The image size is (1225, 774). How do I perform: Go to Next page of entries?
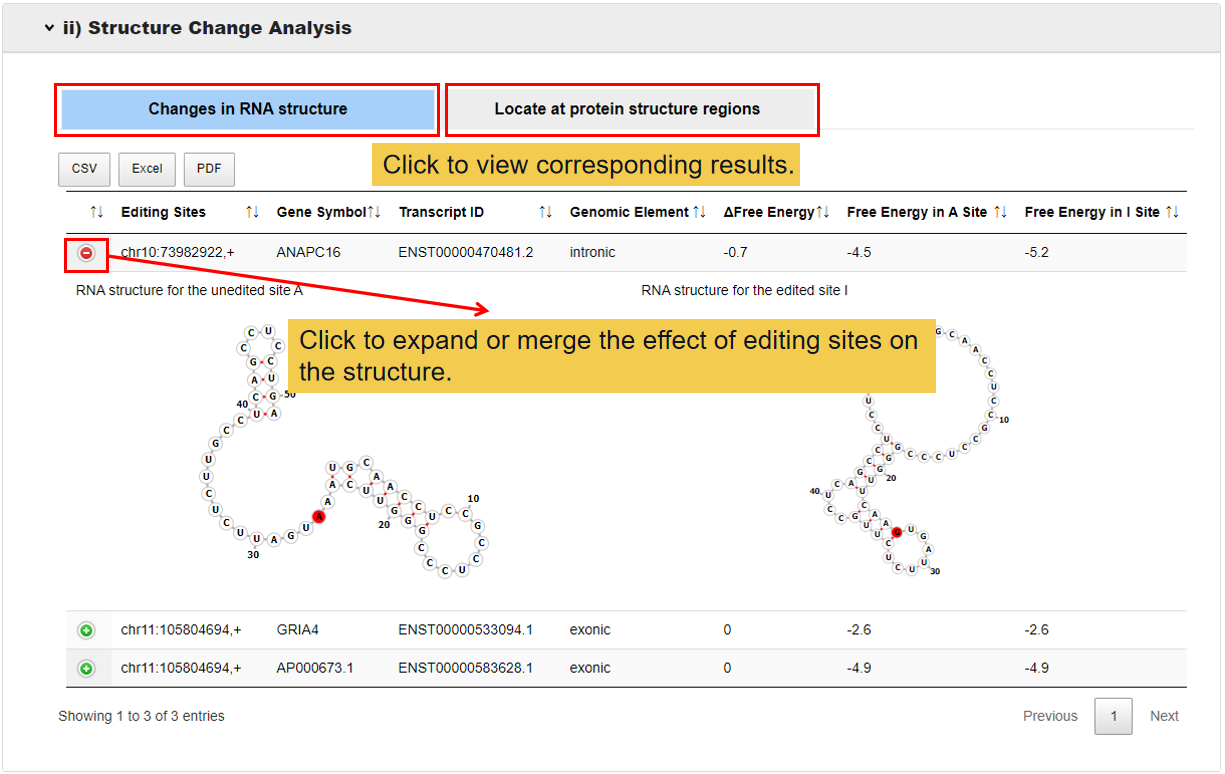(1163, 716)
